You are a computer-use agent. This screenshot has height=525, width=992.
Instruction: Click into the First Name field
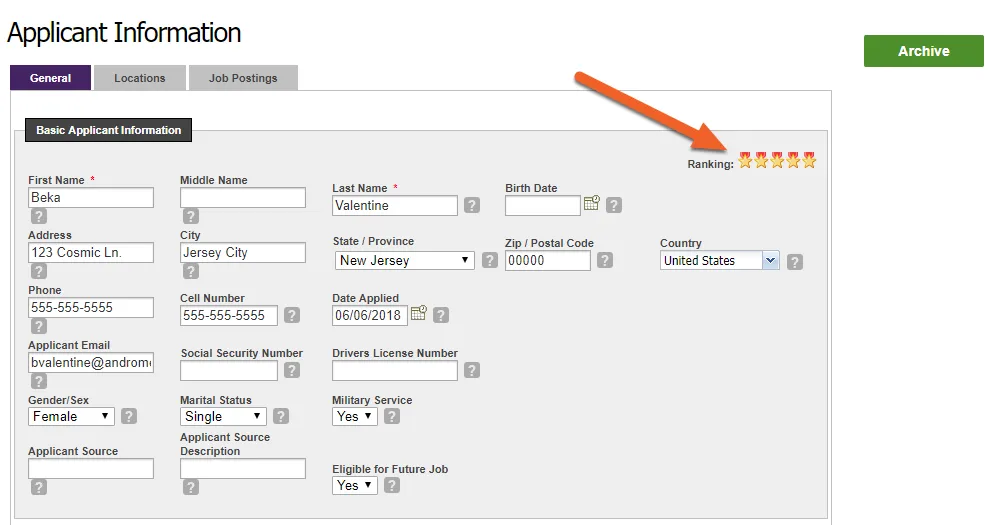tap(90, 197)
